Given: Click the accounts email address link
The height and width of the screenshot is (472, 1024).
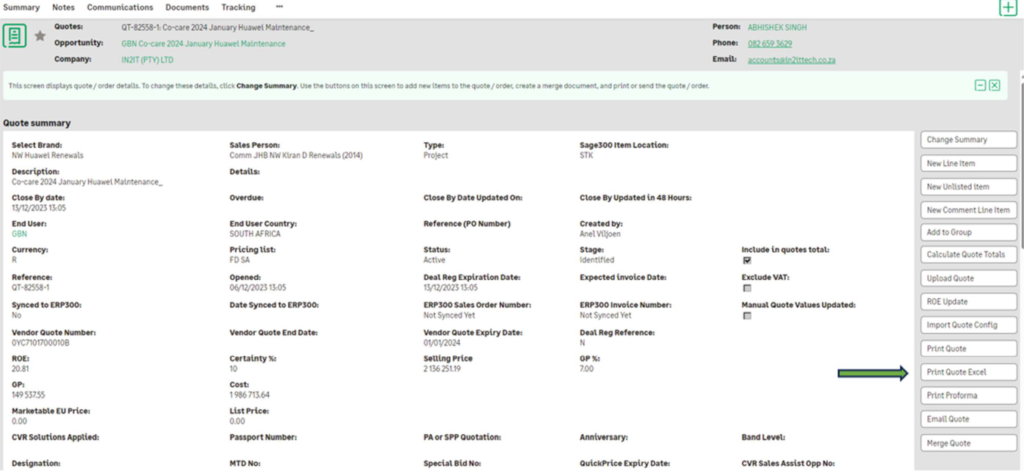Looking at the screenshot, I should (x=791, y=60).
